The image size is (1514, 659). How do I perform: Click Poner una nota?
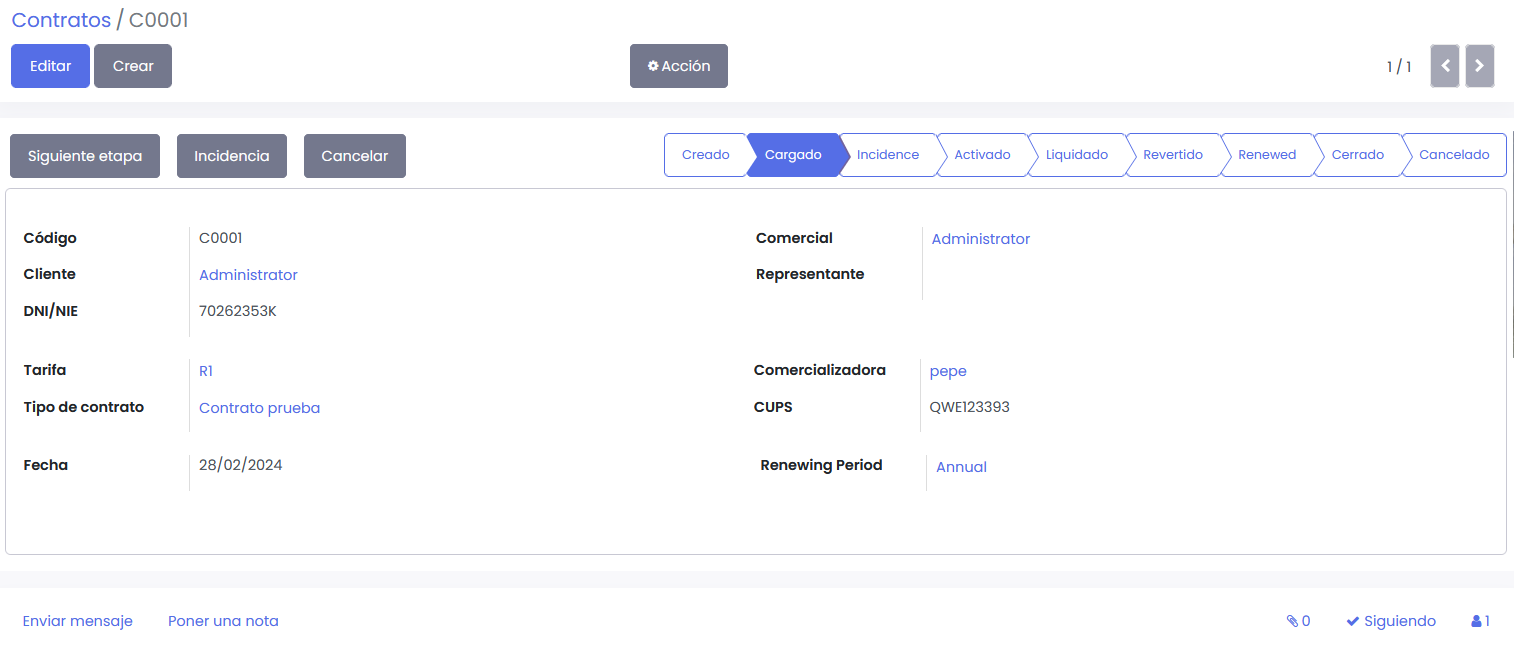pos(223,621)
